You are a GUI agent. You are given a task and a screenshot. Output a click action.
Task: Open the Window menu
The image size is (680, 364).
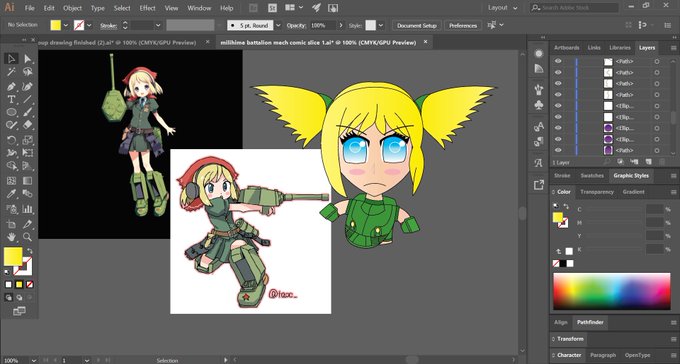pos(199,8)
